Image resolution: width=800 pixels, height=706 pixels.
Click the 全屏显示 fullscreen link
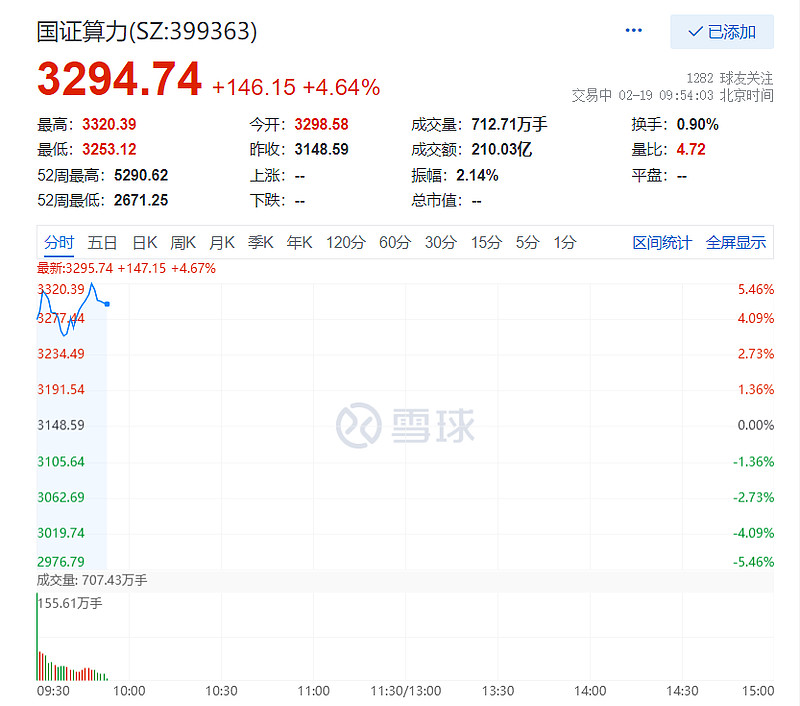736,243
